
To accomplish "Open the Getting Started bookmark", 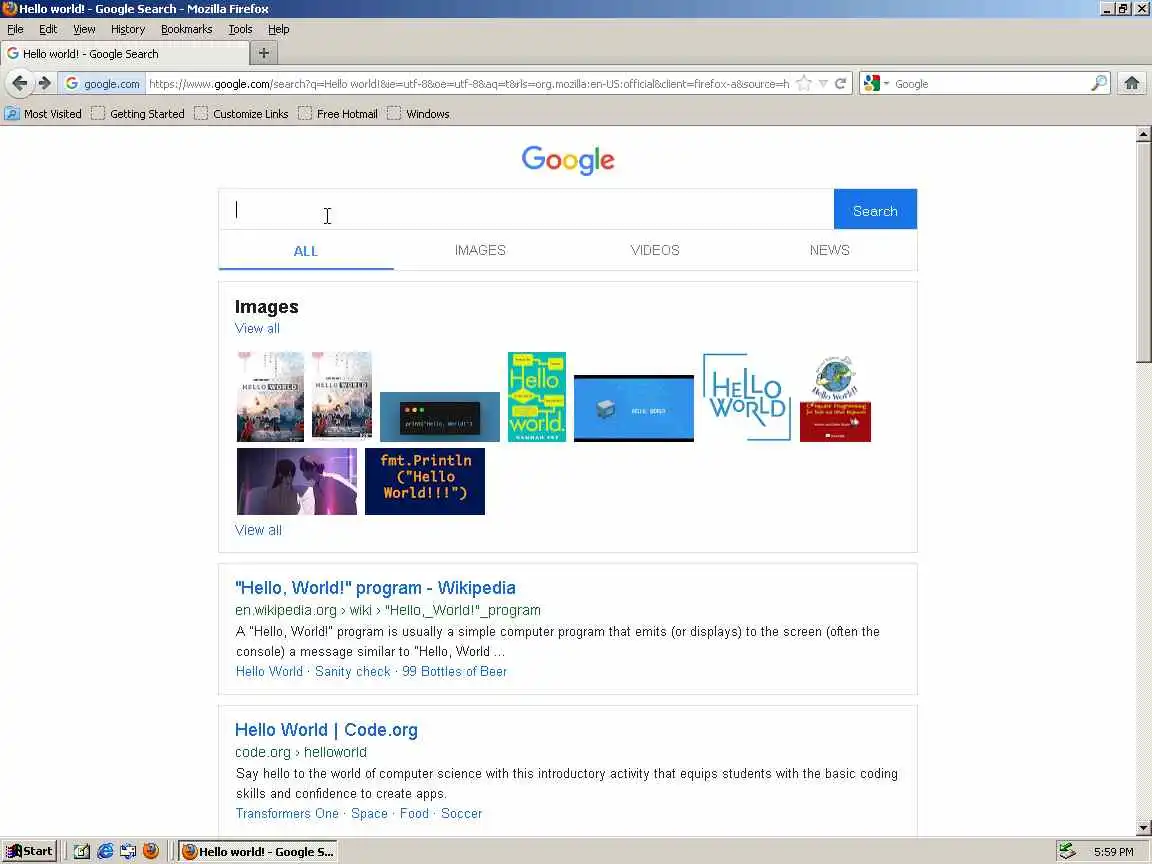I will pos(138,114).
